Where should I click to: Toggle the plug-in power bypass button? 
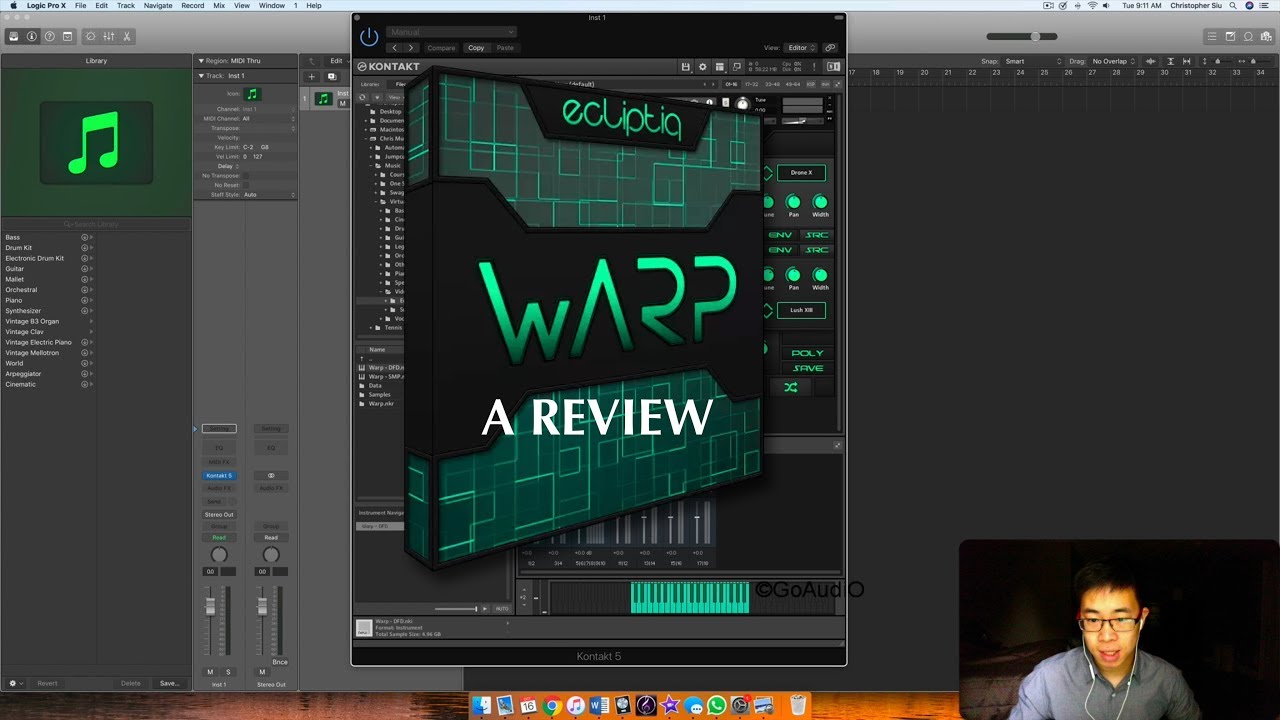(x=369, y=37)
